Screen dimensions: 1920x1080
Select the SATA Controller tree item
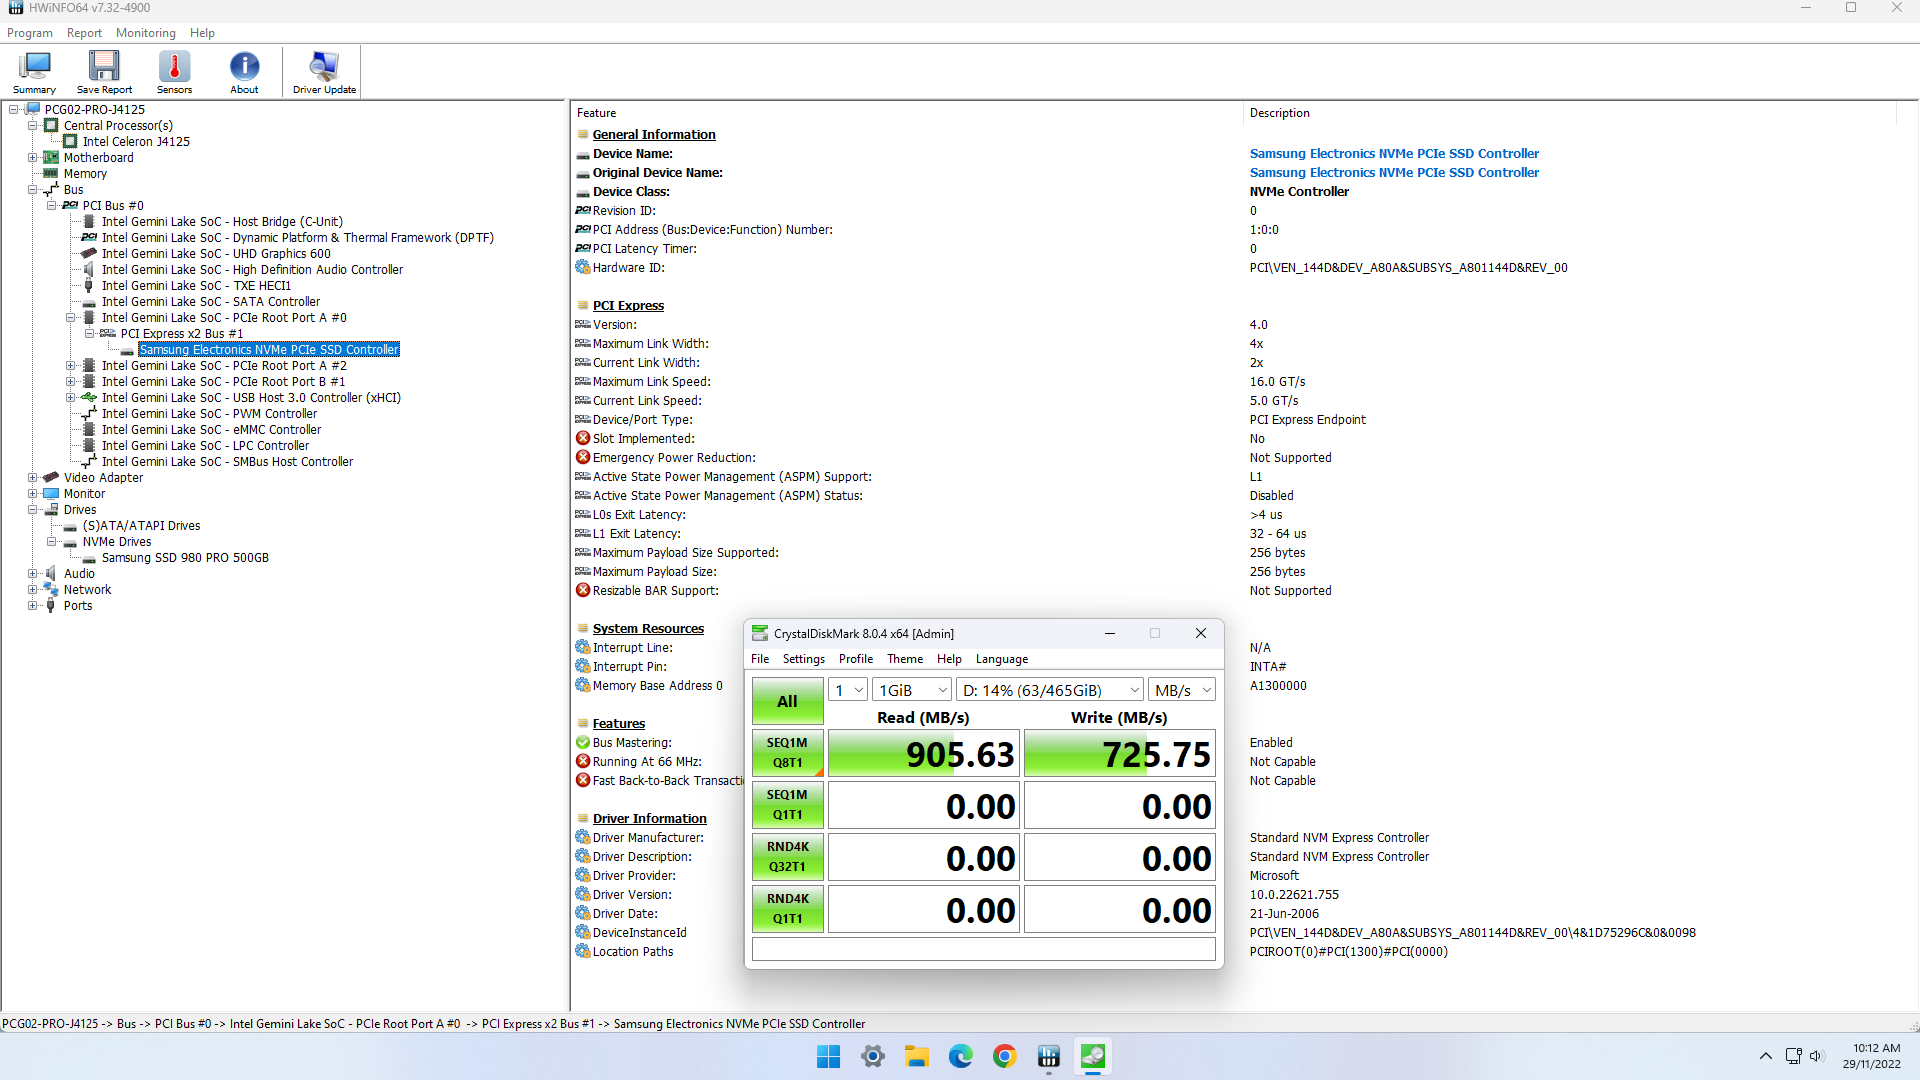211,302
